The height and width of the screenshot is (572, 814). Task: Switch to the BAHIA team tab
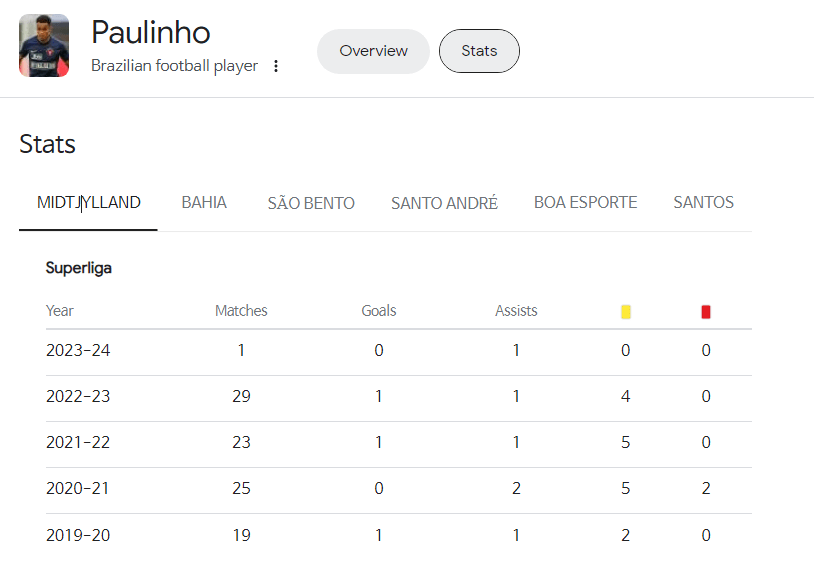(204, 202)
